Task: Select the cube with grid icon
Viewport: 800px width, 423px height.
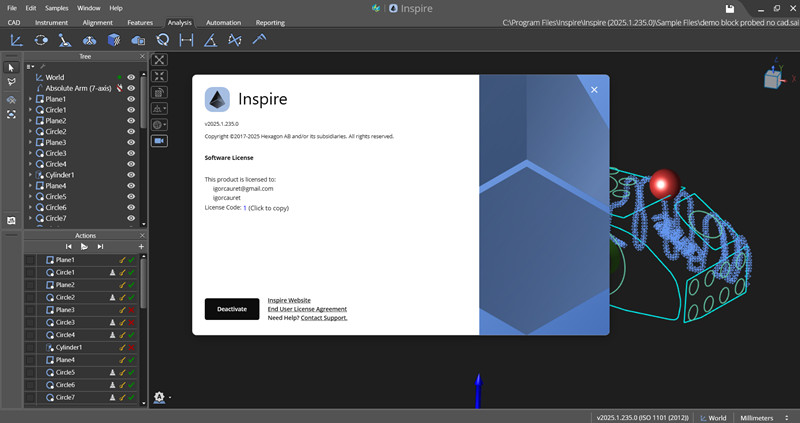Action: coord(114,40)
